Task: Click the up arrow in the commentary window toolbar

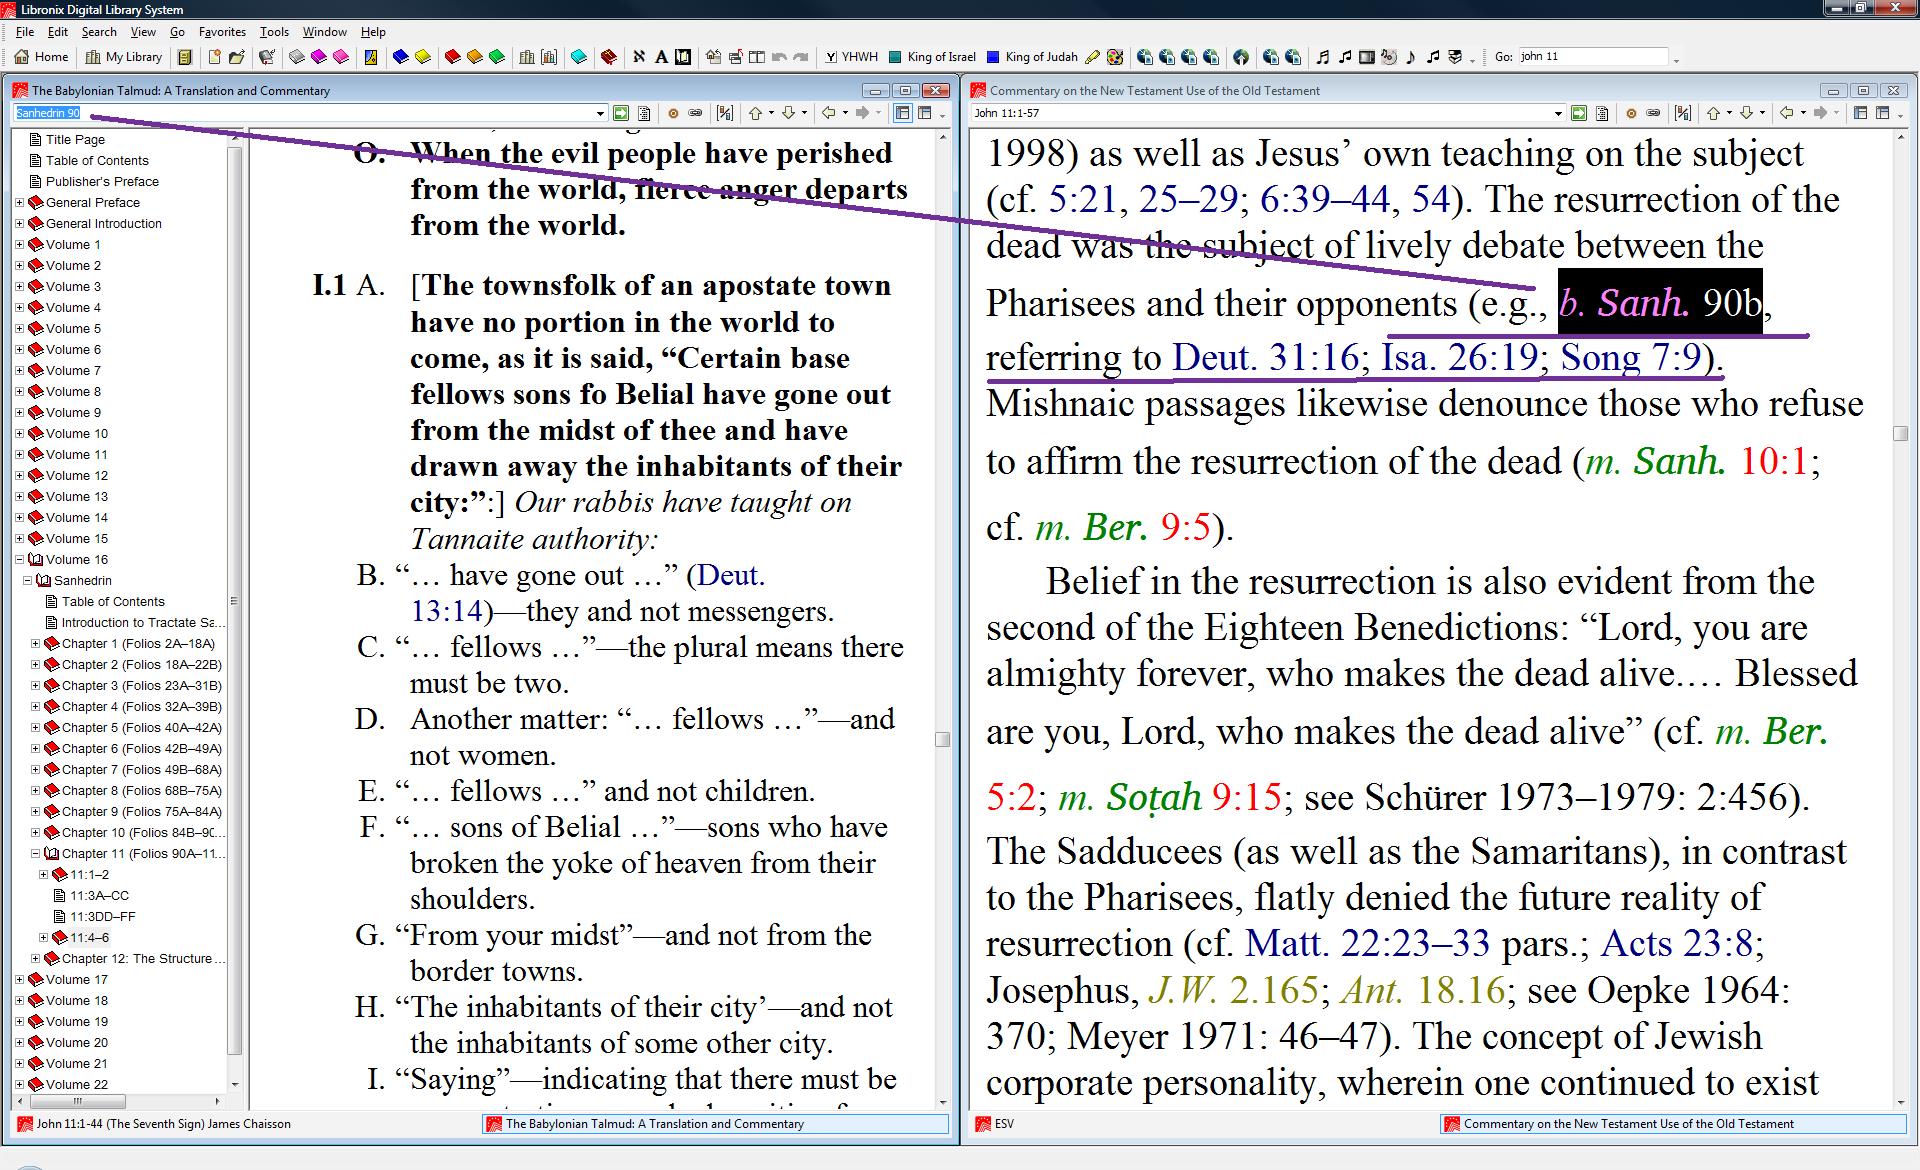Action: pyautogui.click(x=1713, y=113)
